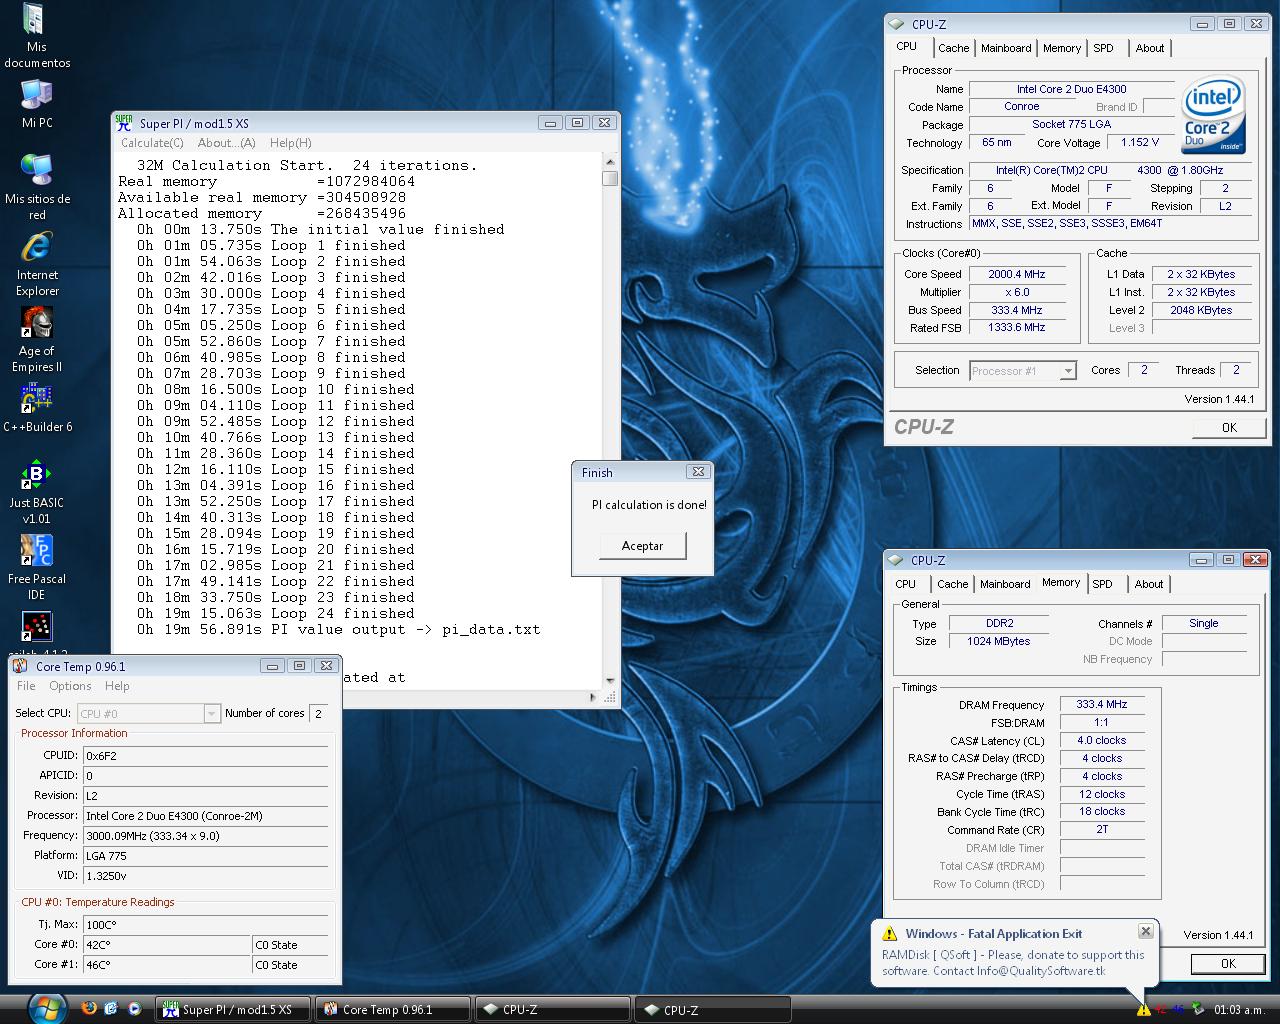Open the Calculate(C) menu in Super PI

[152, 143]
